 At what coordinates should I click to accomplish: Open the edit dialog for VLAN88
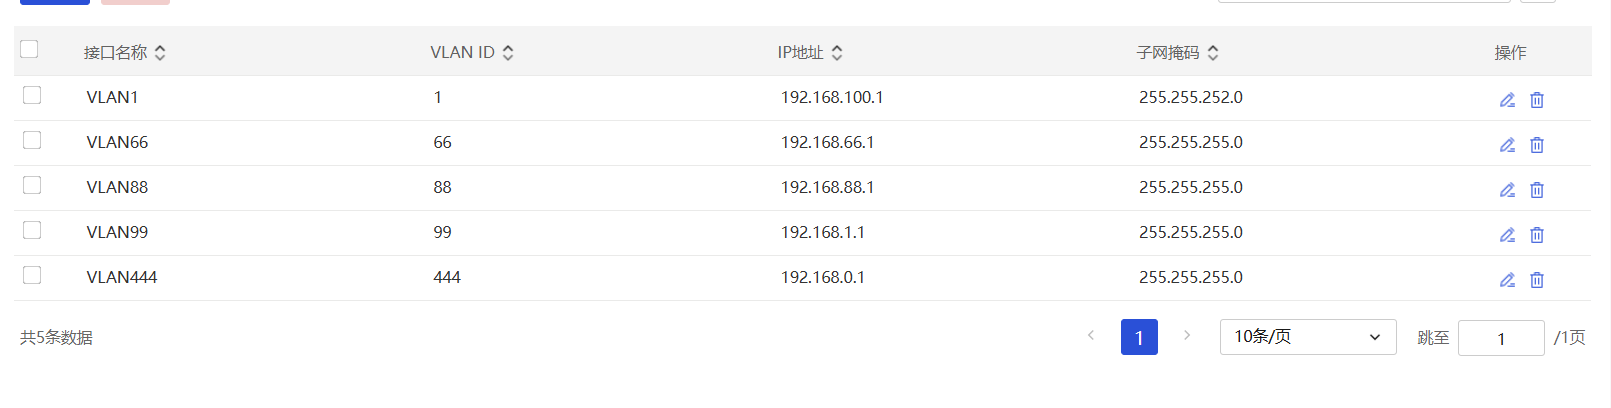click(1507, 190)
